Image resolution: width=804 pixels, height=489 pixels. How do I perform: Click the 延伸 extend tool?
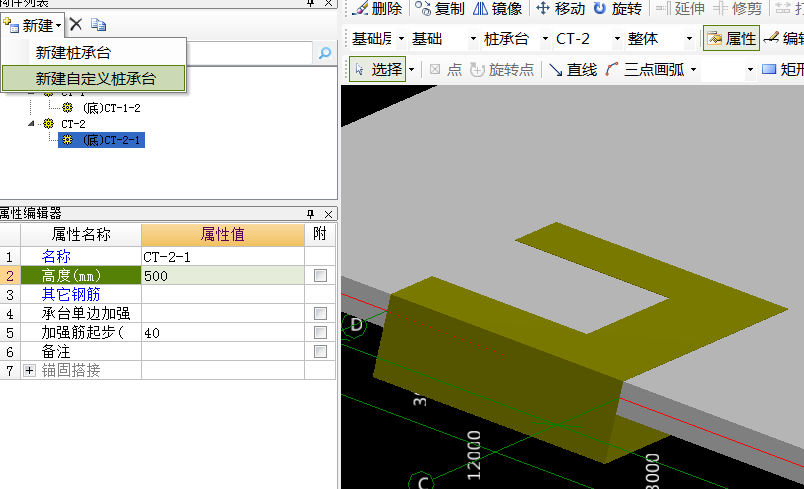680,8
